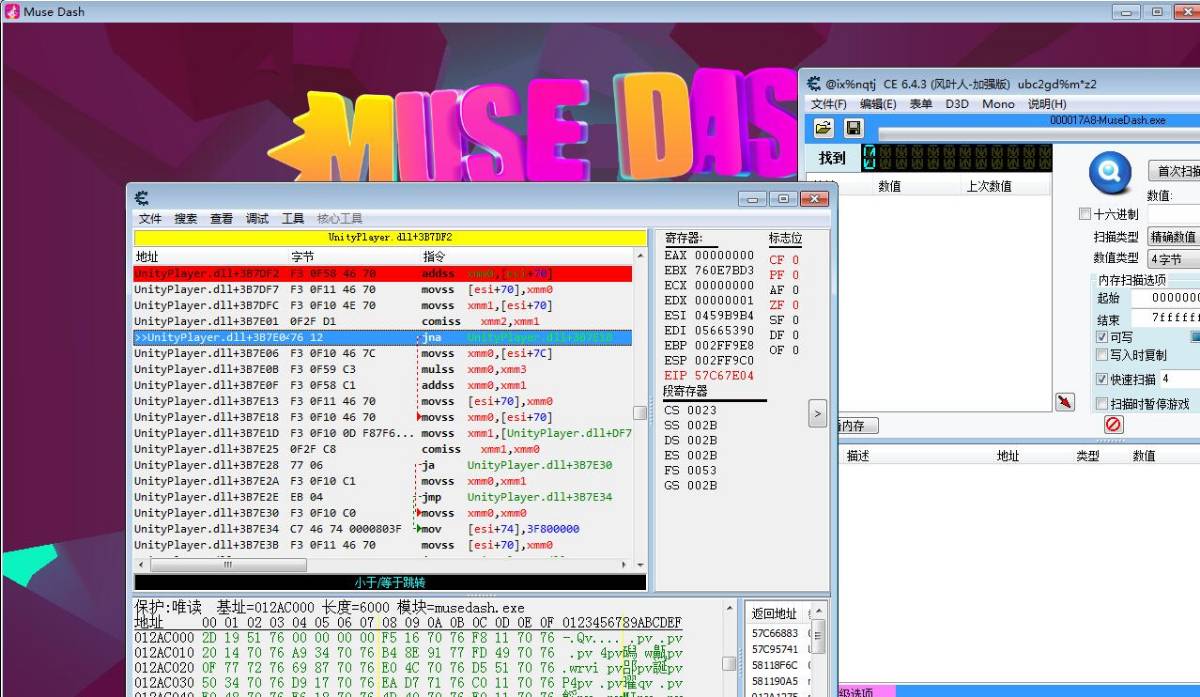Image resolution: width=1200 pixels, height=697 pixels.
Task: Toggle the 十六进制 hexadecimal checkbox
Action: point(1085,214)
